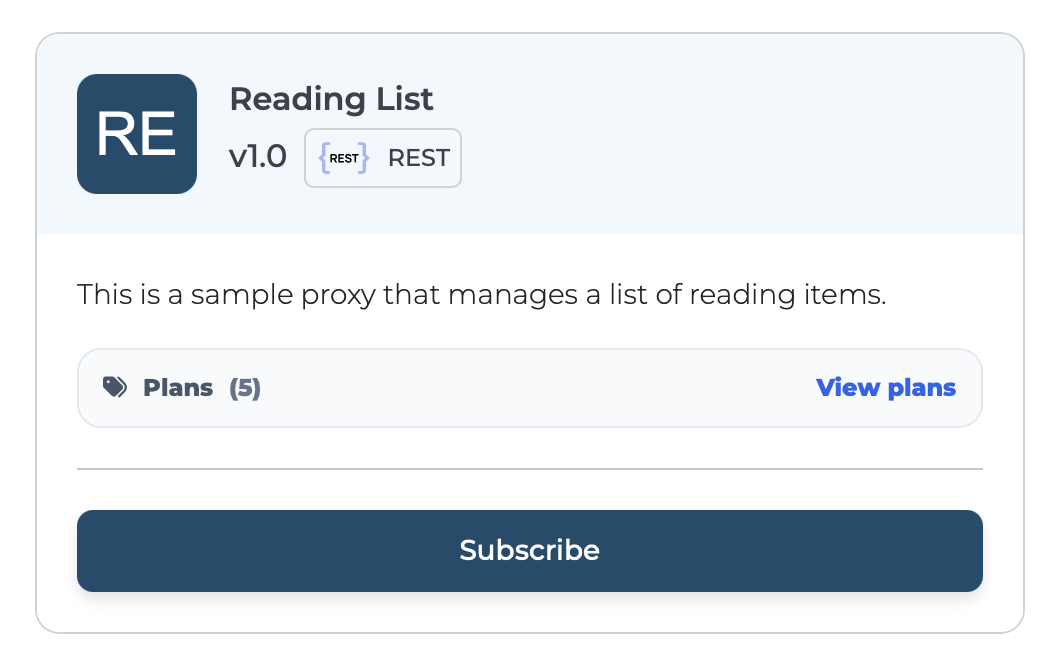The height and width of the screenshot is (658, 1062).
Task: Open the plans count (5) indicator
Action: tap(246, 388)
